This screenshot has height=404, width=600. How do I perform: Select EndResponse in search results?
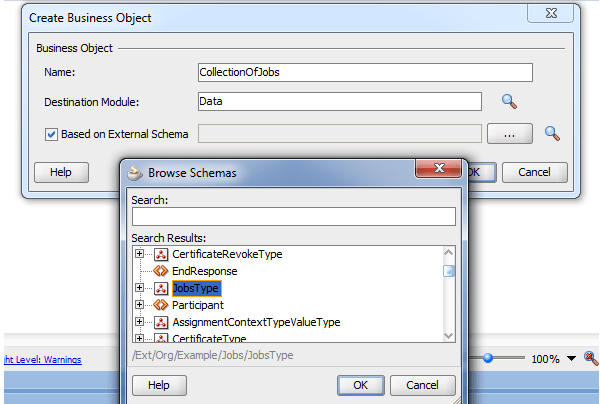(x=204, y=271)
